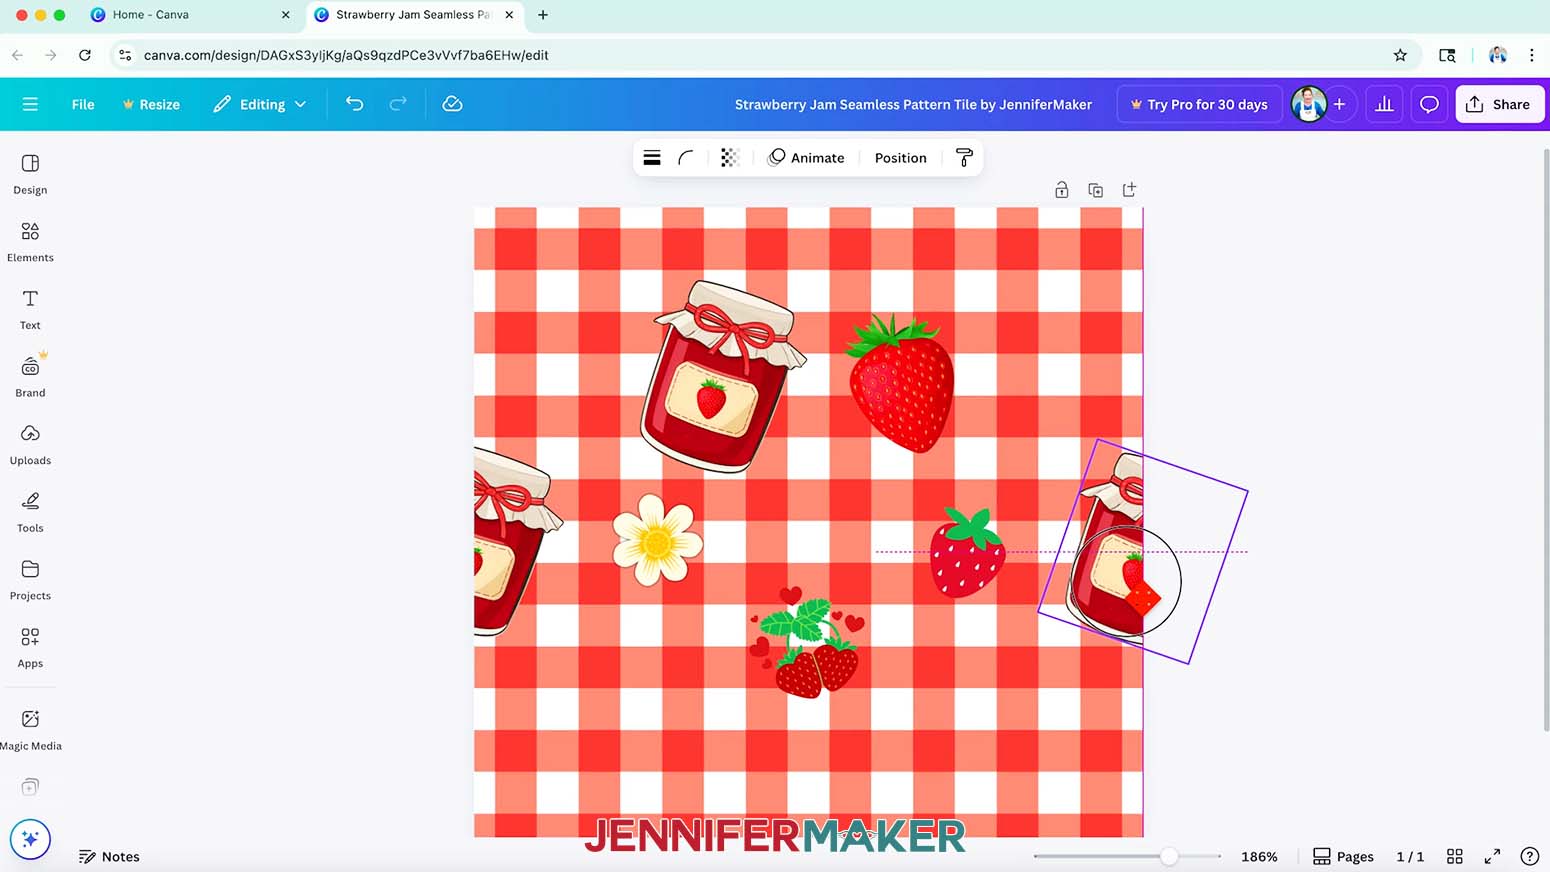Image resolution: width=1550 pixels, height=872 pixels.
Task: Open the help question mark
Action: pyautogui.click(x=1529, y=856)
